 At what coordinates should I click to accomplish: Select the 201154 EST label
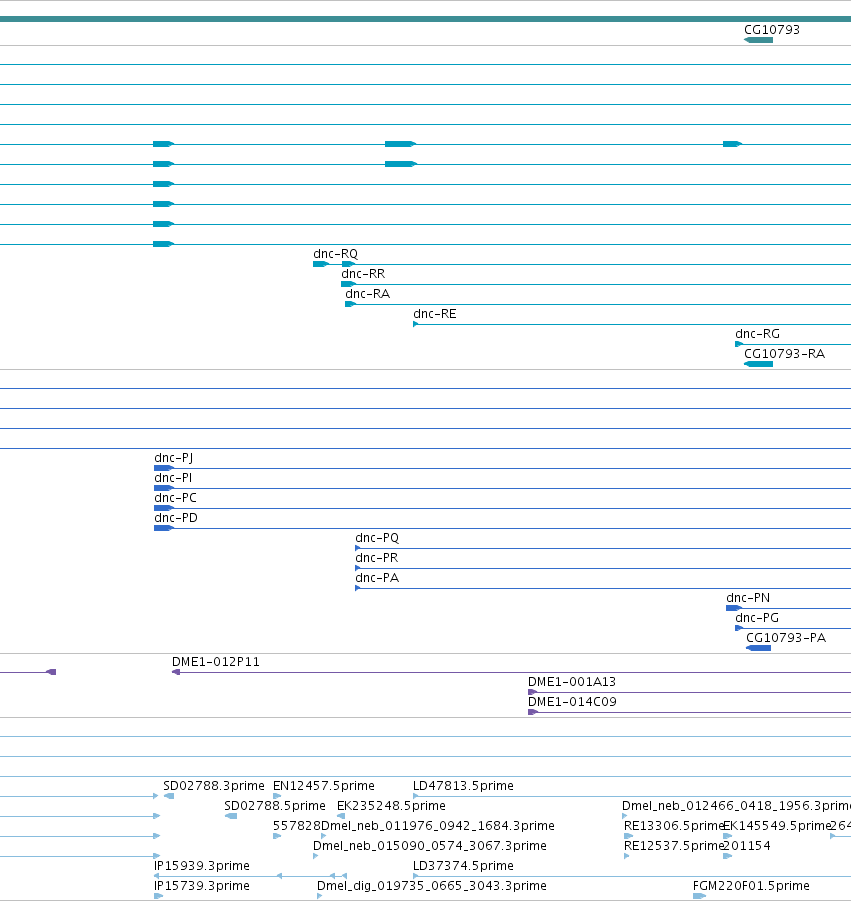tap(746, 846)
